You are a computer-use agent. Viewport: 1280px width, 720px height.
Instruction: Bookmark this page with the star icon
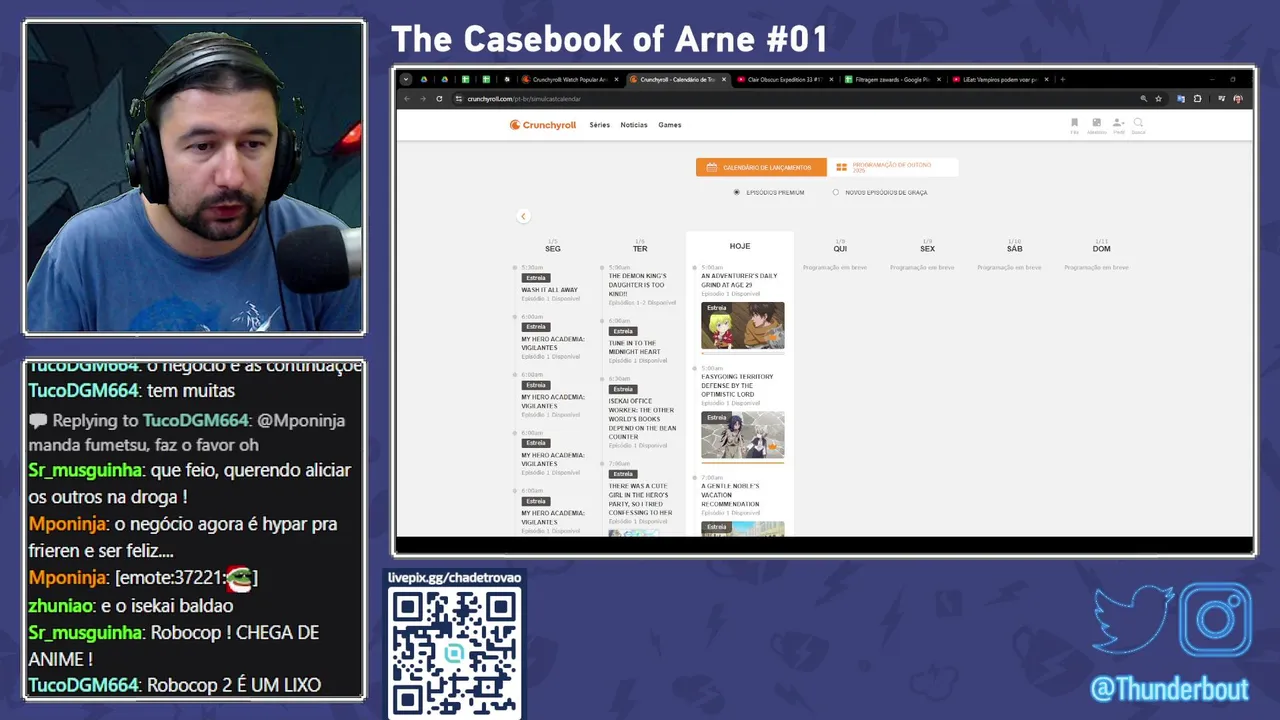click(1158, 99)
